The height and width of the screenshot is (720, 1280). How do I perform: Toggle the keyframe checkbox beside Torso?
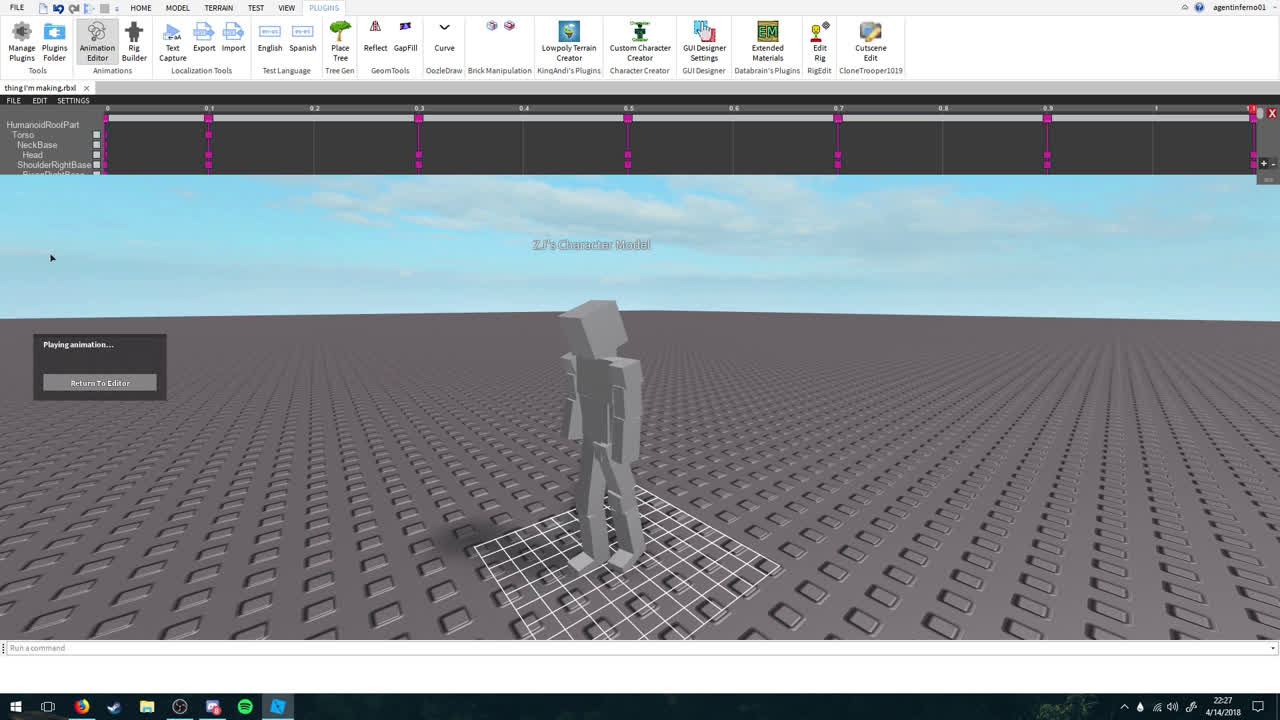pyautogui.click(x=97, y=135)
